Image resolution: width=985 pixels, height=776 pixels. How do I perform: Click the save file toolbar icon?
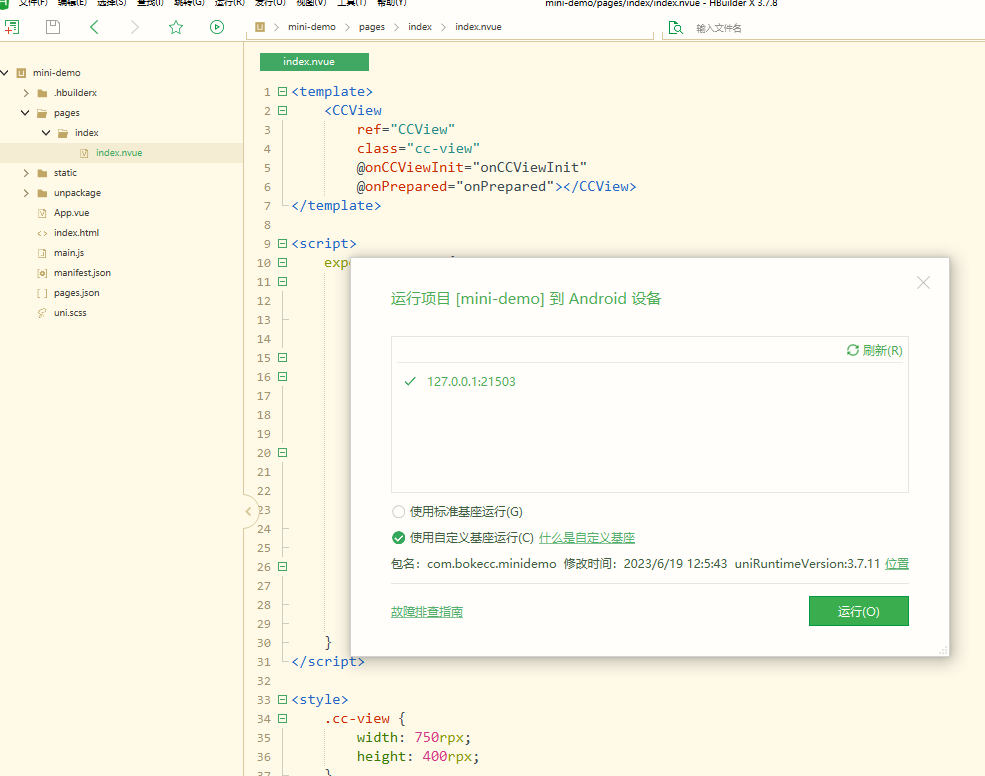coord(53,27)
